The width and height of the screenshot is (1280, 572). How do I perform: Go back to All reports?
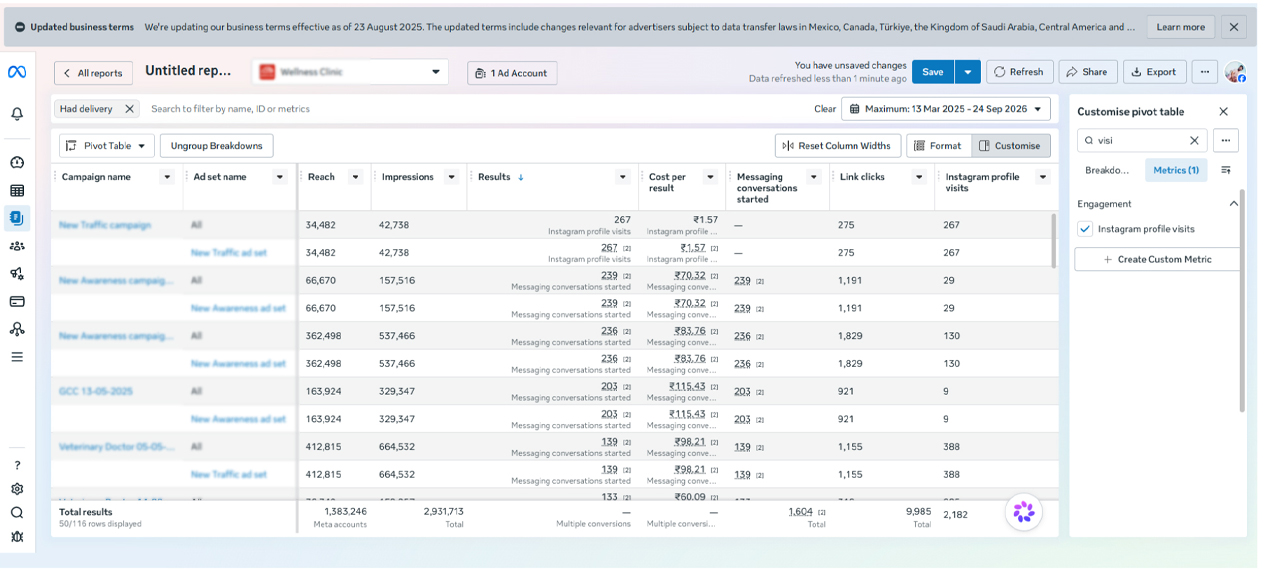click(x=93, y=72)
